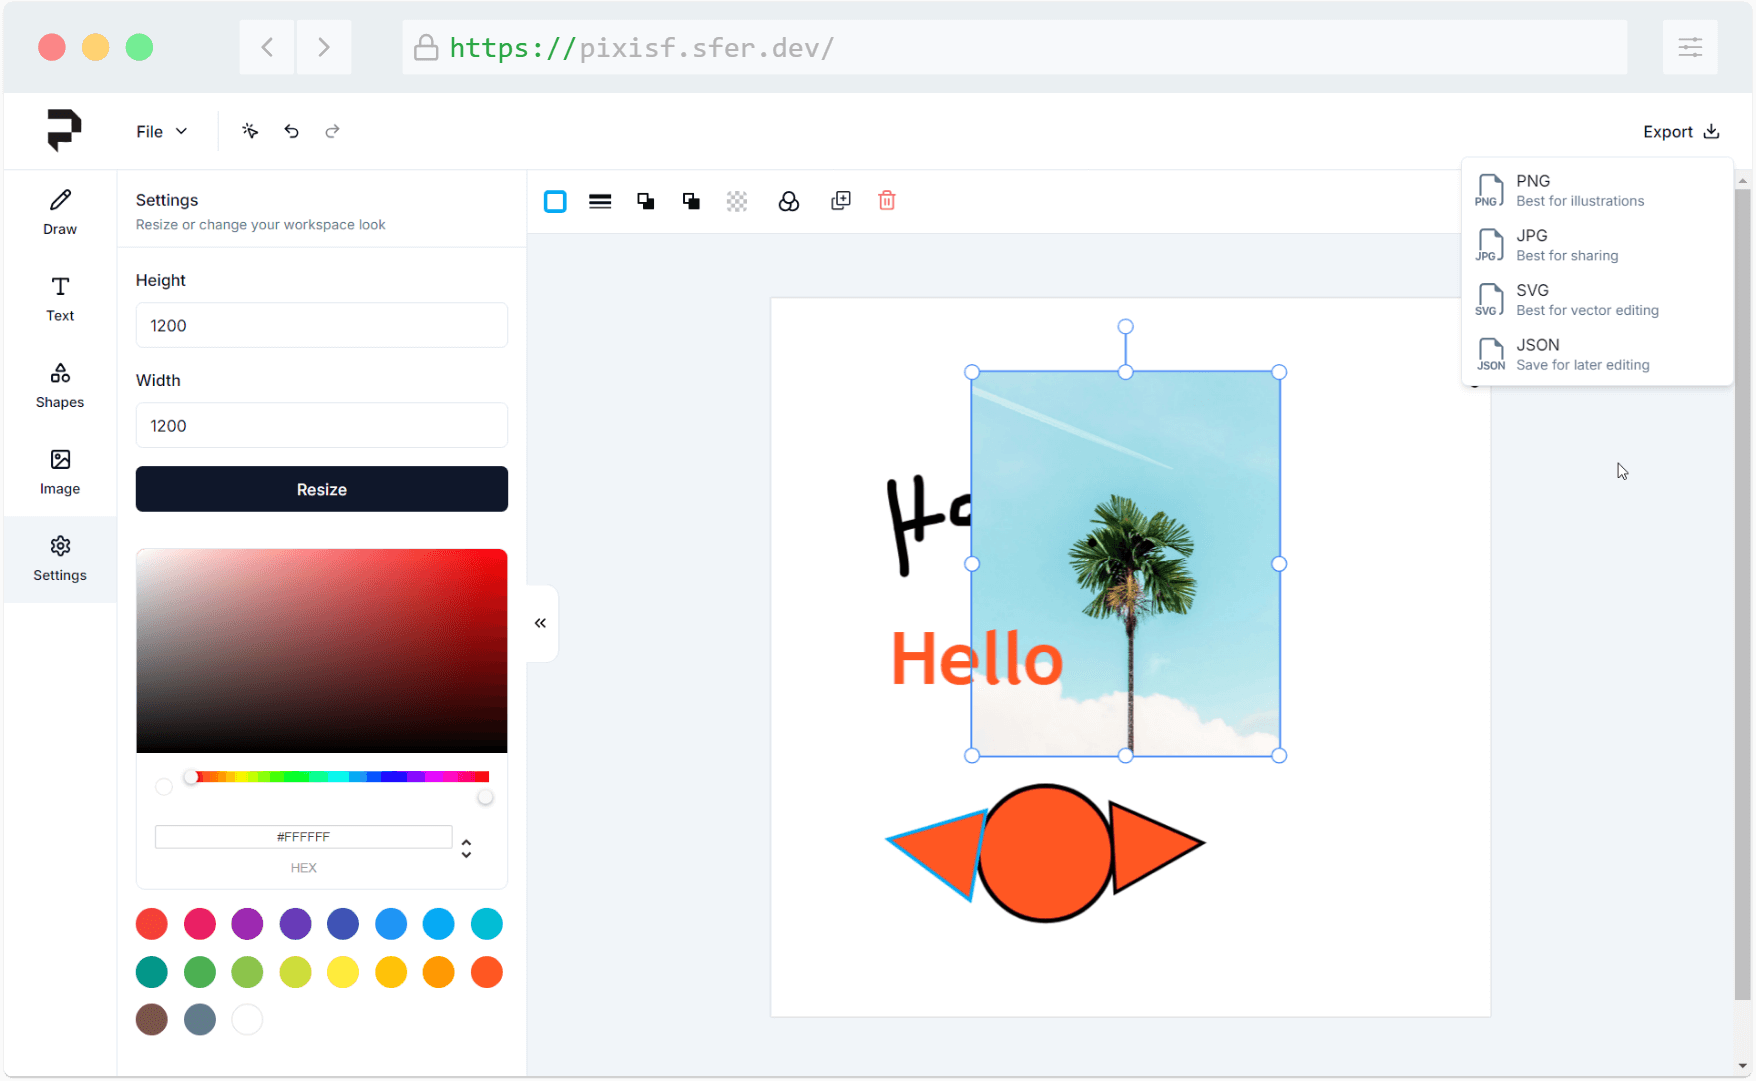
Task: Select the yellow color swatch
Action: point(343,972)
